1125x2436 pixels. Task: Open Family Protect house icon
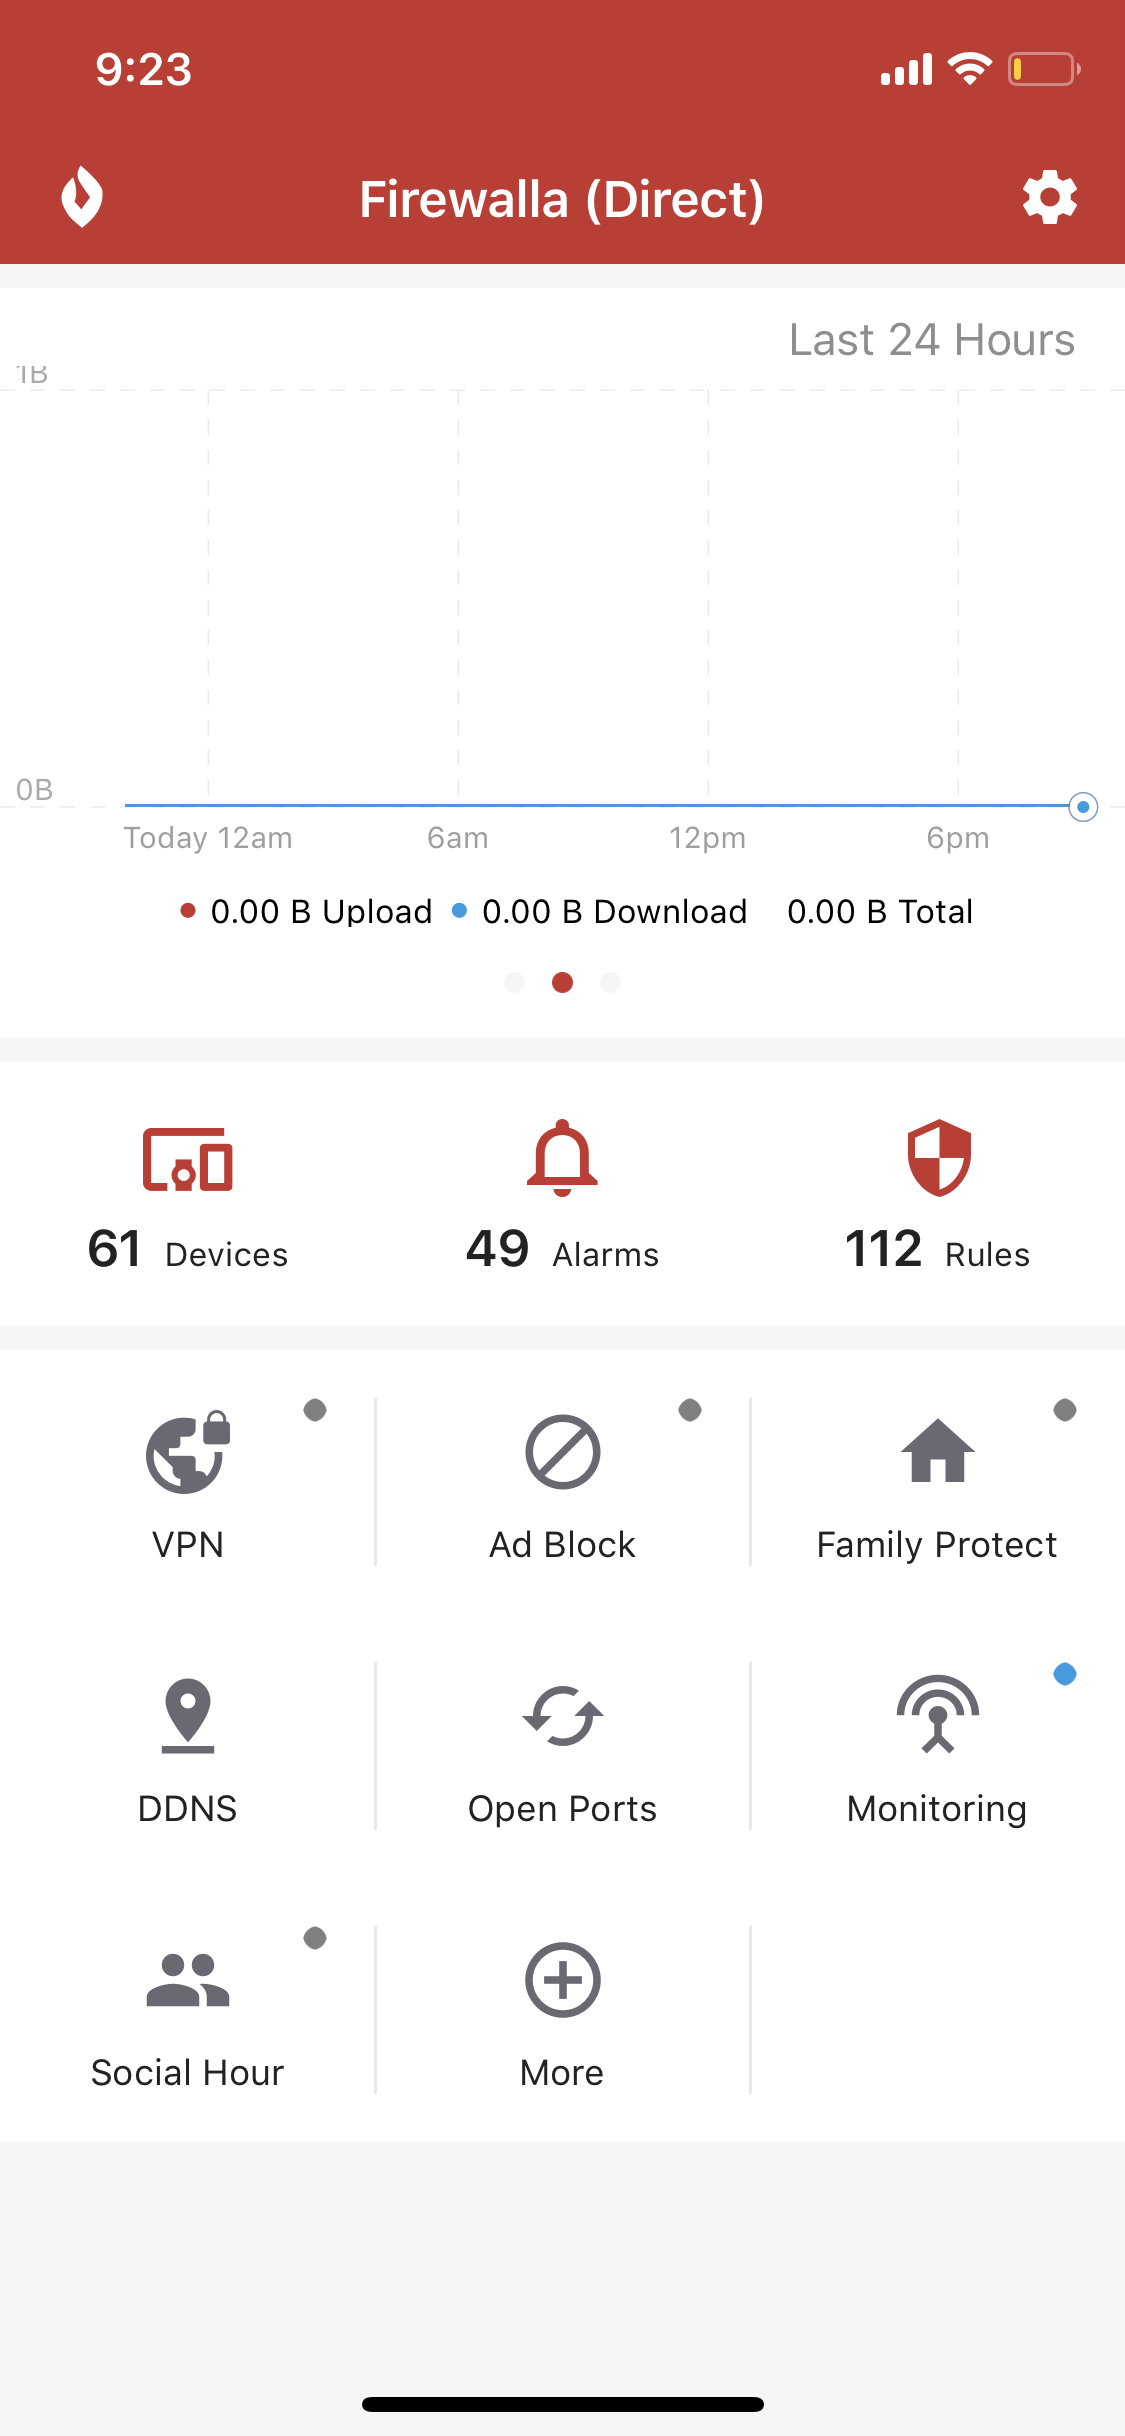coord(937,1453)
